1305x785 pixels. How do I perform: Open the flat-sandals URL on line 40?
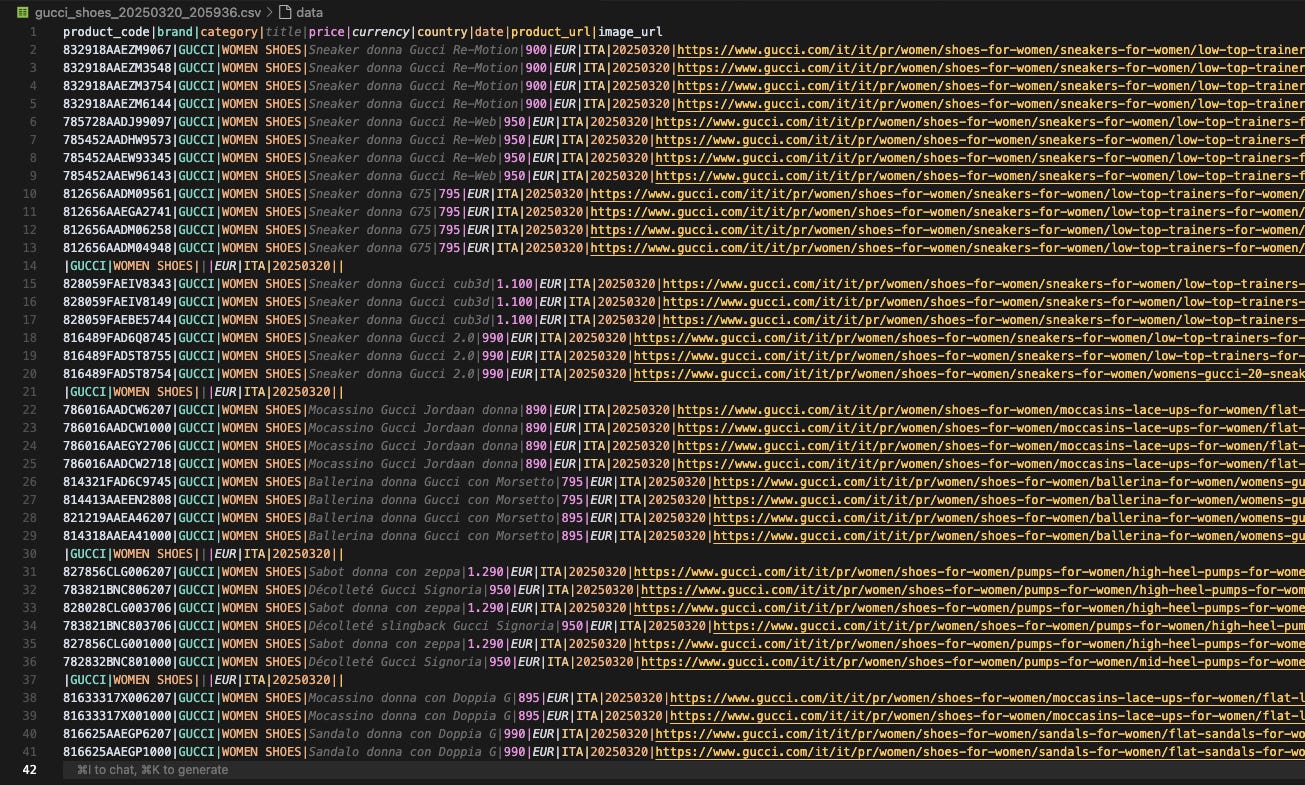[x=970, y=734]
